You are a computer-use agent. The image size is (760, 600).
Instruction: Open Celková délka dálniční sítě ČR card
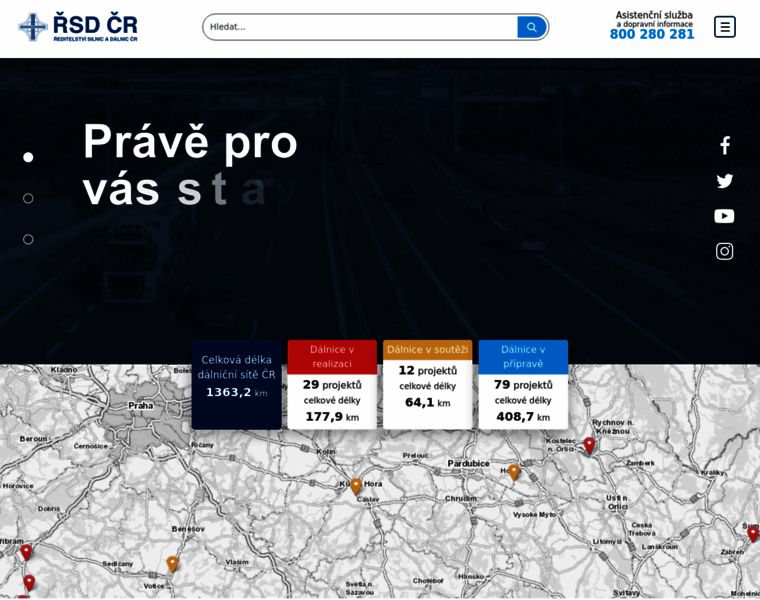[237, 385]
